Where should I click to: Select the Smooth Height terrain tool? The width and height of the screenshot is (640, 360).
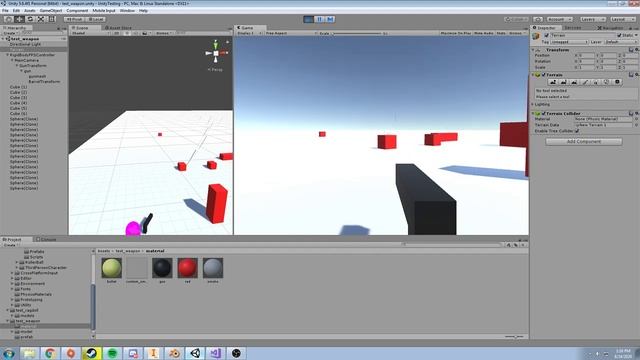click(x=574, y=82)
